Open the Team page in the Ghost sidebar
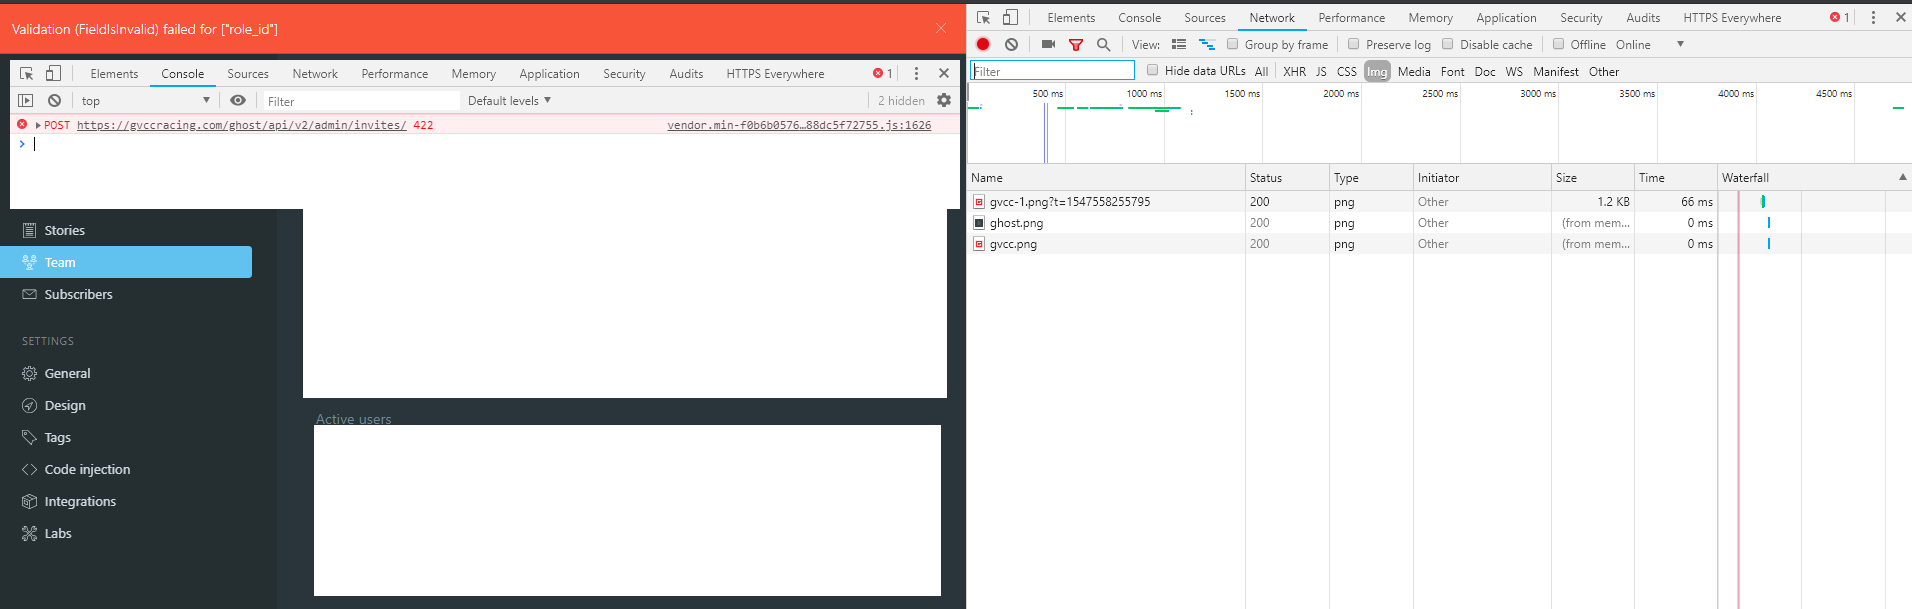Screen dimensions: 1912x609 coord(126,262)
